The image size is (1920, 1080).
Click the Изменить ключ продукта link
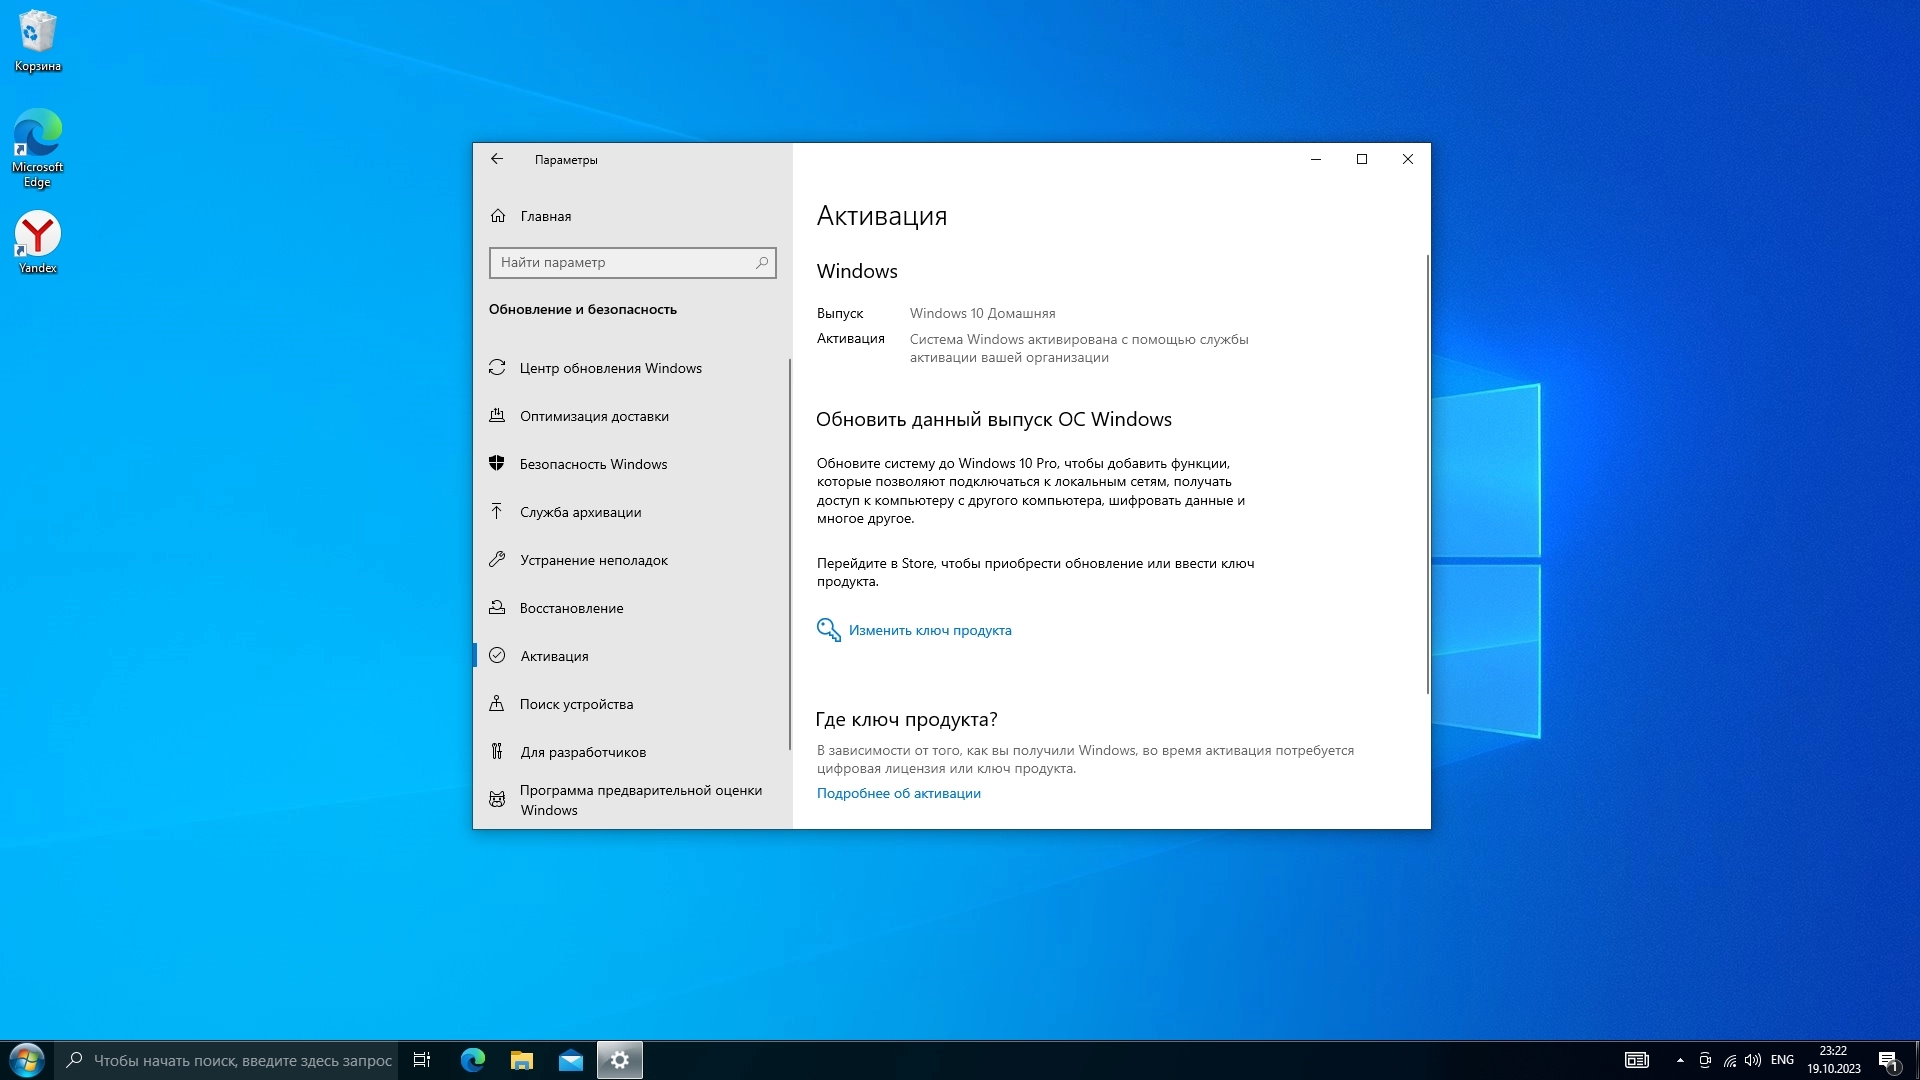pyautogui.click(x=929, y=630)
